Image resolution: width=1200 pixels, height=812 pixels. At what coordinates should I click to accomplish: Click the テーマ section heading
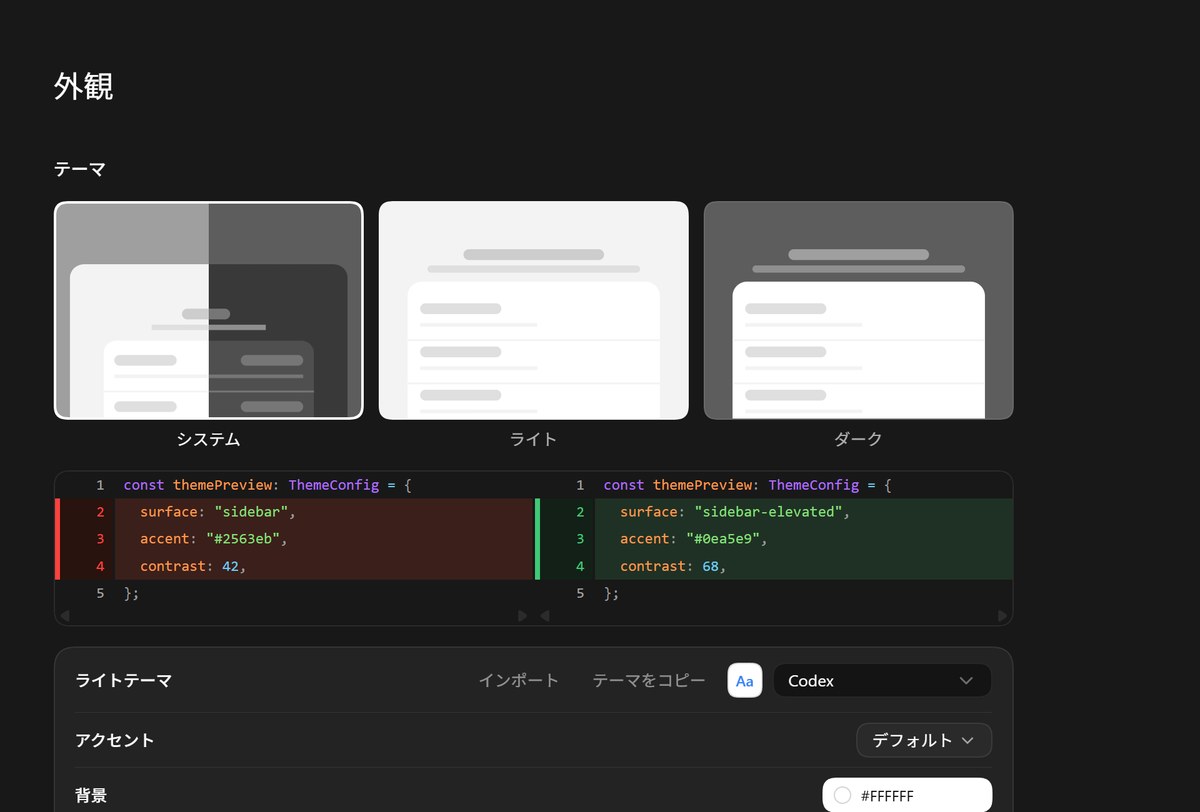point(80,169)
